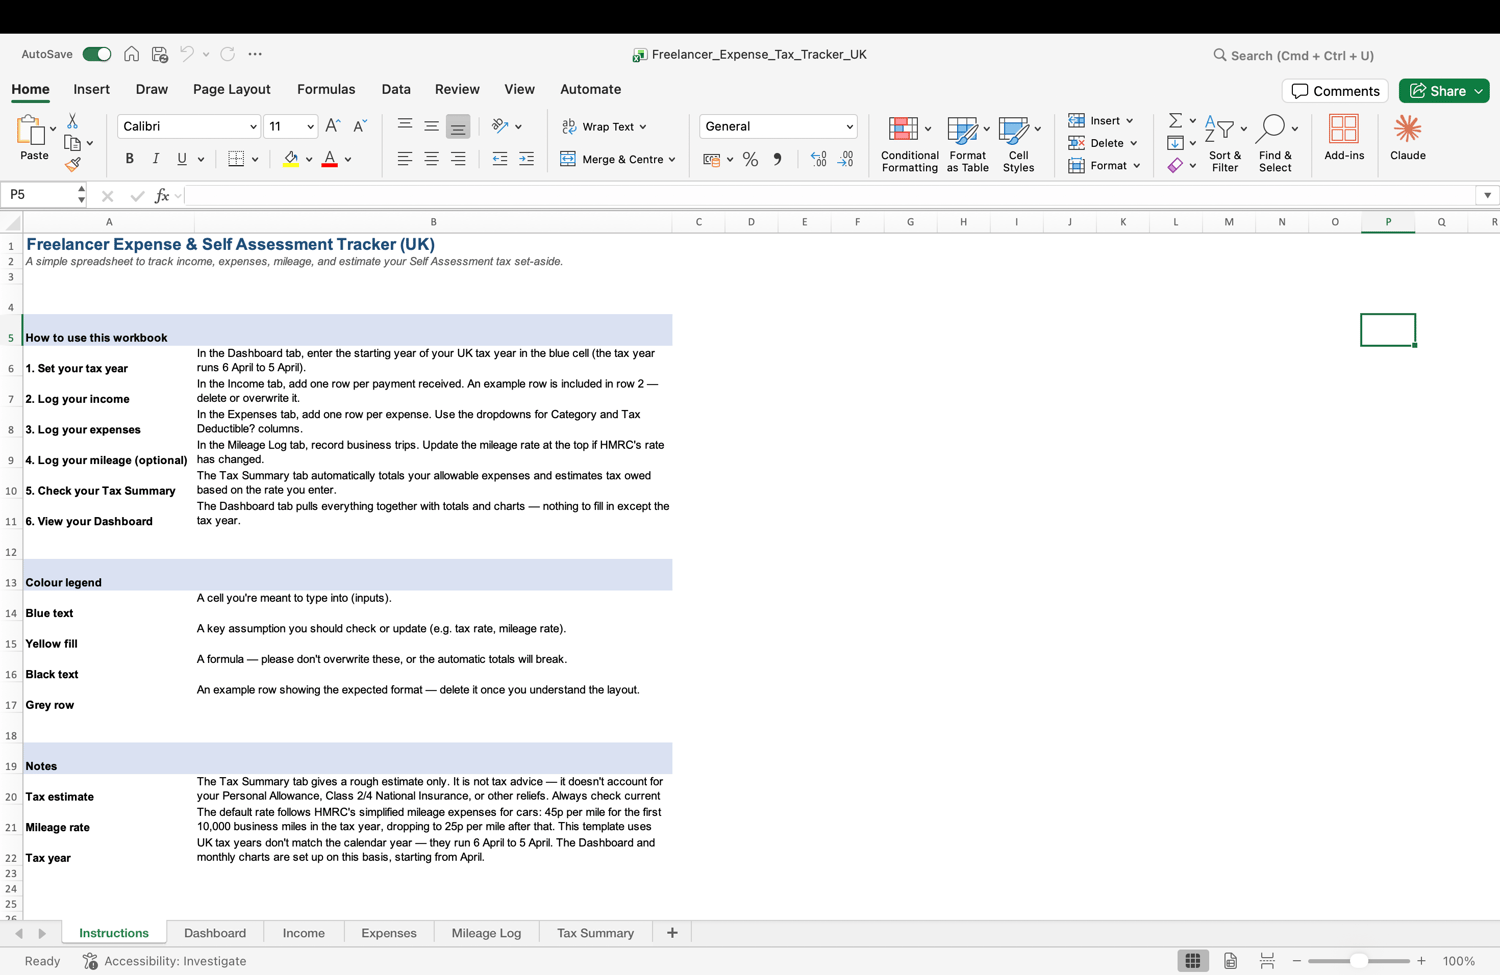Apply Comma Style format
Image resolution: width=1500 pixels, height=975 pixels.
(777, 159)
